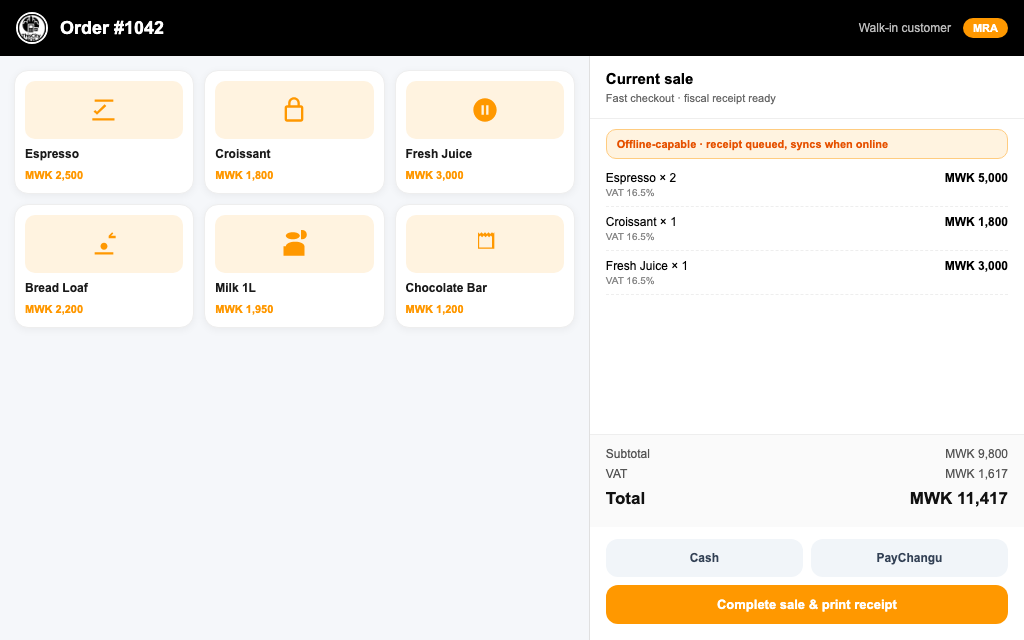Select the Croissant × 1 cart line
The height and width of the screenshot is (640, 1024).
[807, 229]
